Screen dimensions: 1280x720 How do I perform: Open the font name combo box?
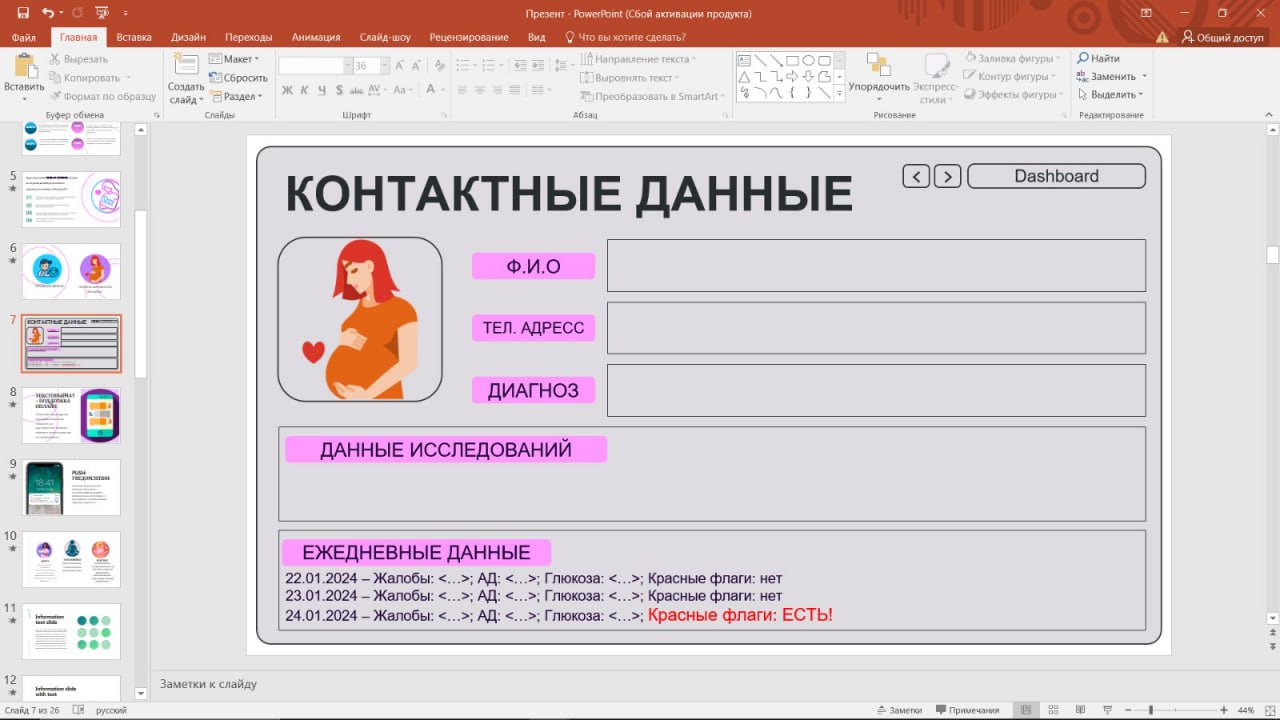pos(315,65)
